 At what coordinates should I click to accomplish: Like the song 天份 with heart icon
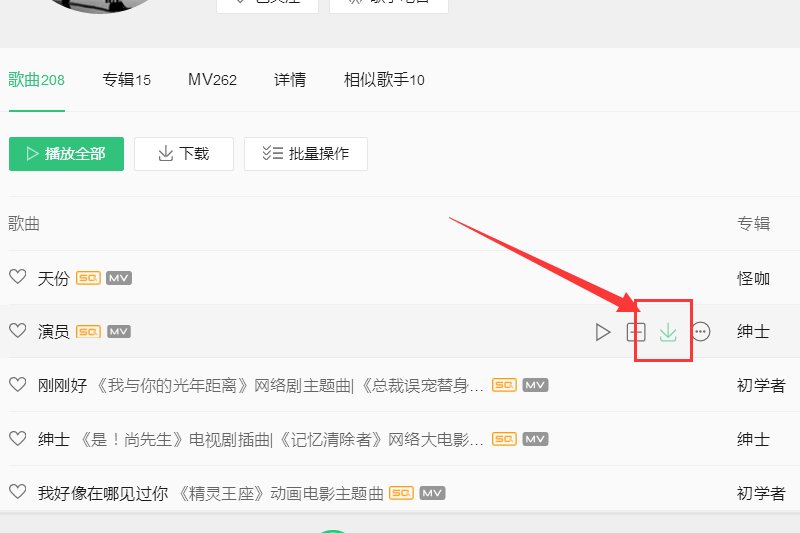point(18,277)
